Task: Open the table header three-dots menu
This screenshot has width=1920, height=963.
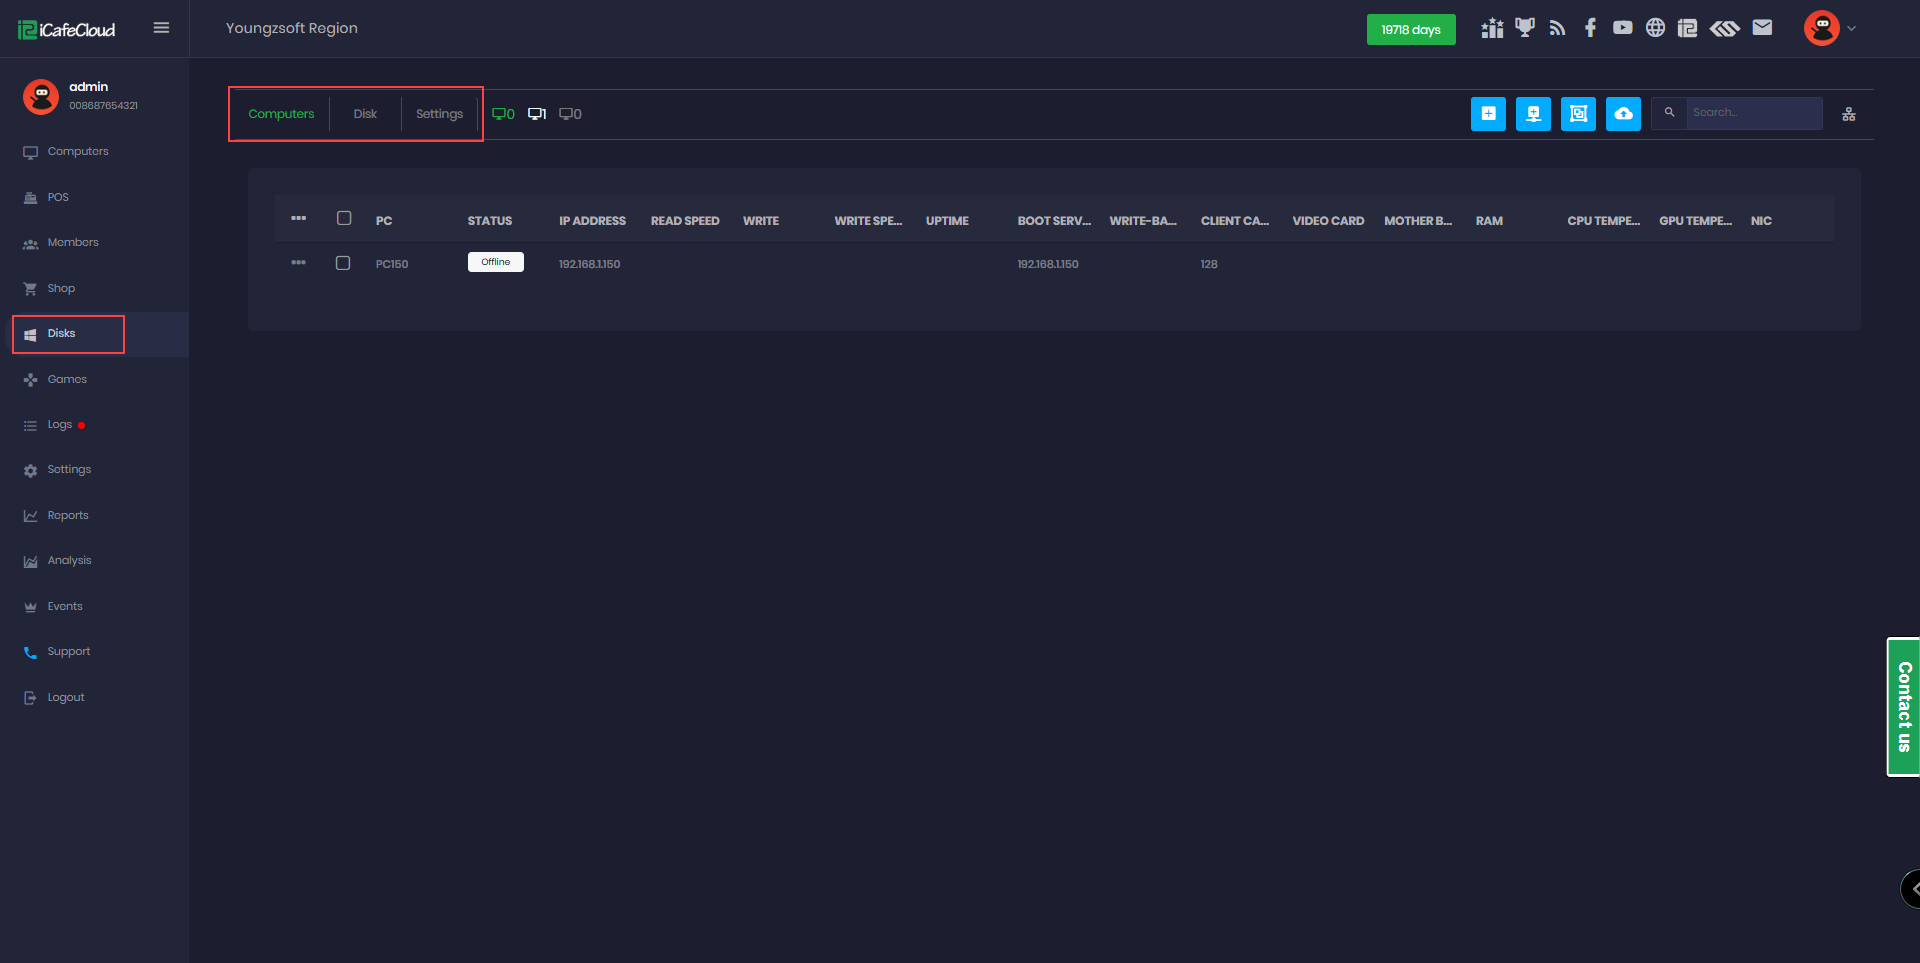Action: point(298,218)
